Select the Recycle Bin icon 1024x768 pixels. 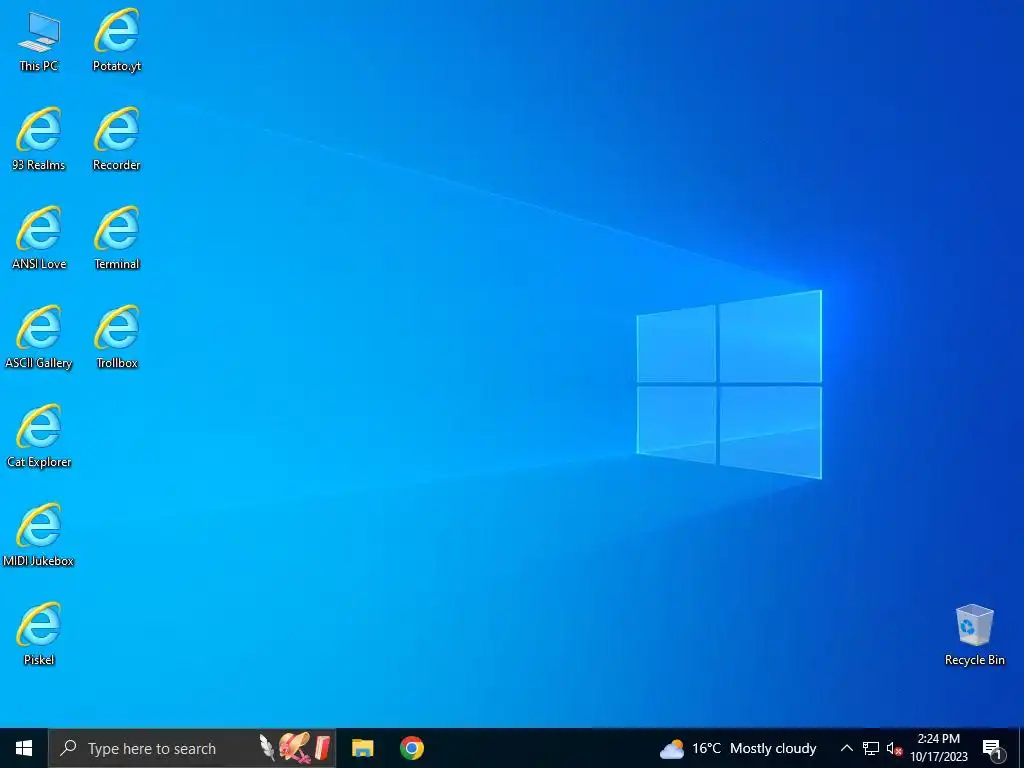coord(974,635)
